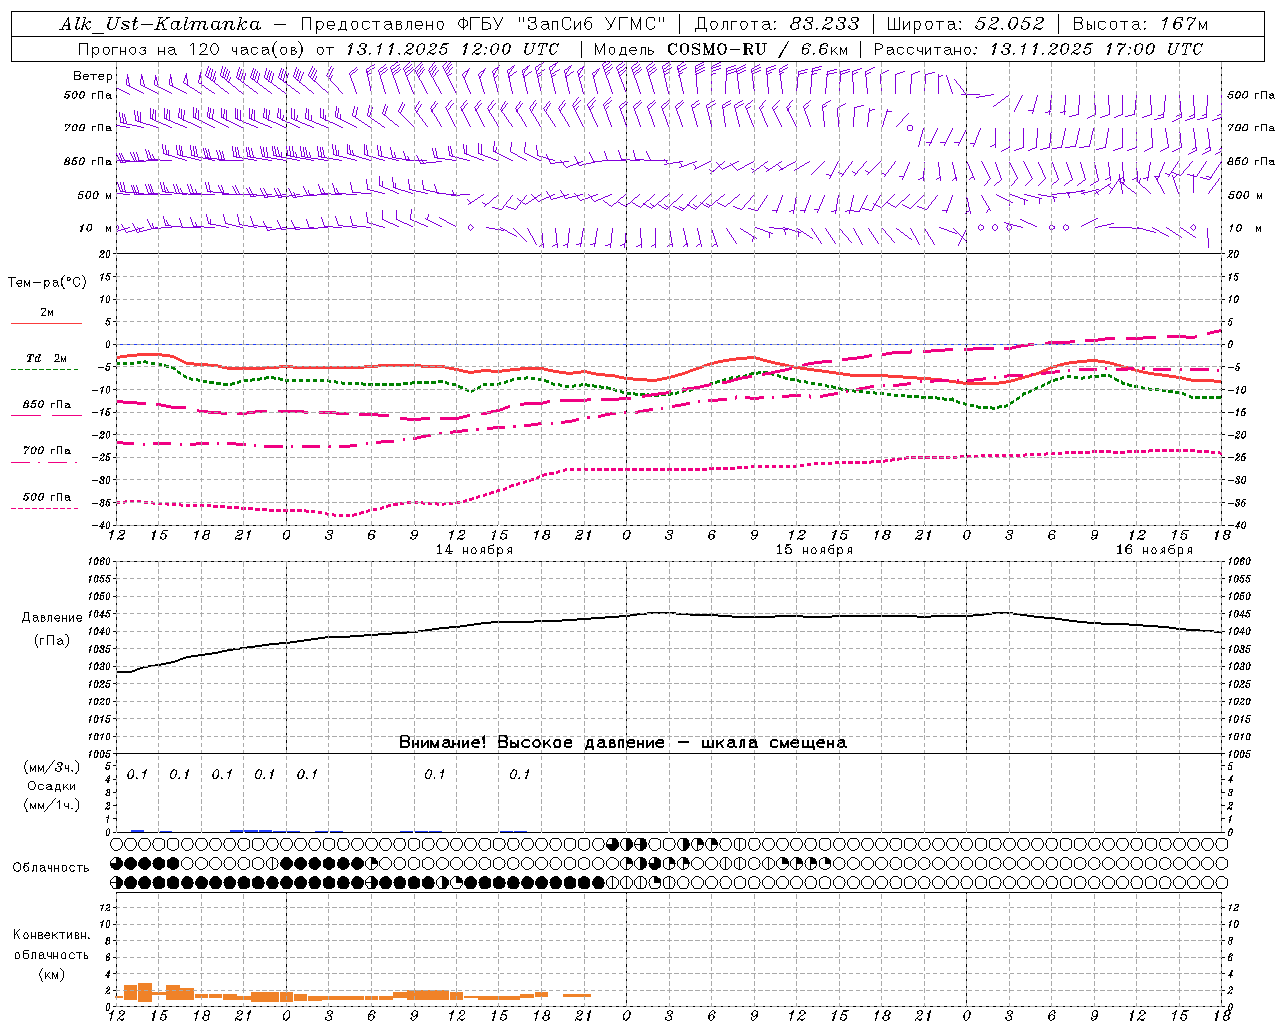Click the 15 ноября date label
The height and width of the screenshot is (1024, 1280).
point(814,550)
